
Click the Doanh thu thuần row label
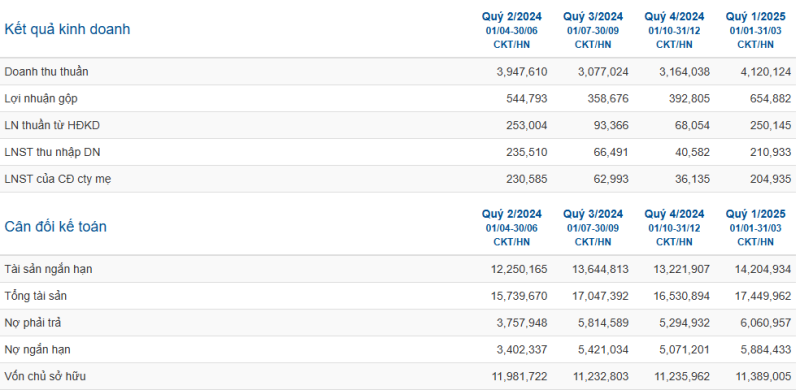[46, 72]
